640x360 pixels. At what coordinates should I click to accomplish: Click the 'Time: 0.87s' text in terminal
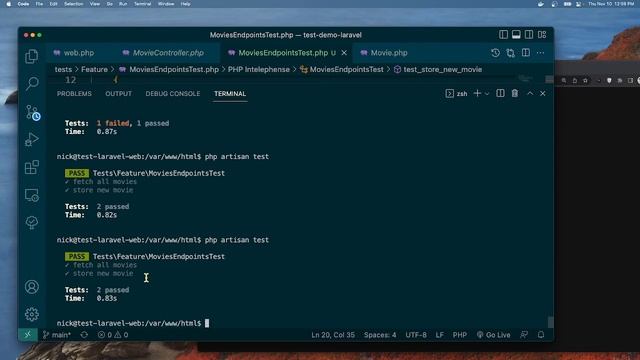[91, 132]
